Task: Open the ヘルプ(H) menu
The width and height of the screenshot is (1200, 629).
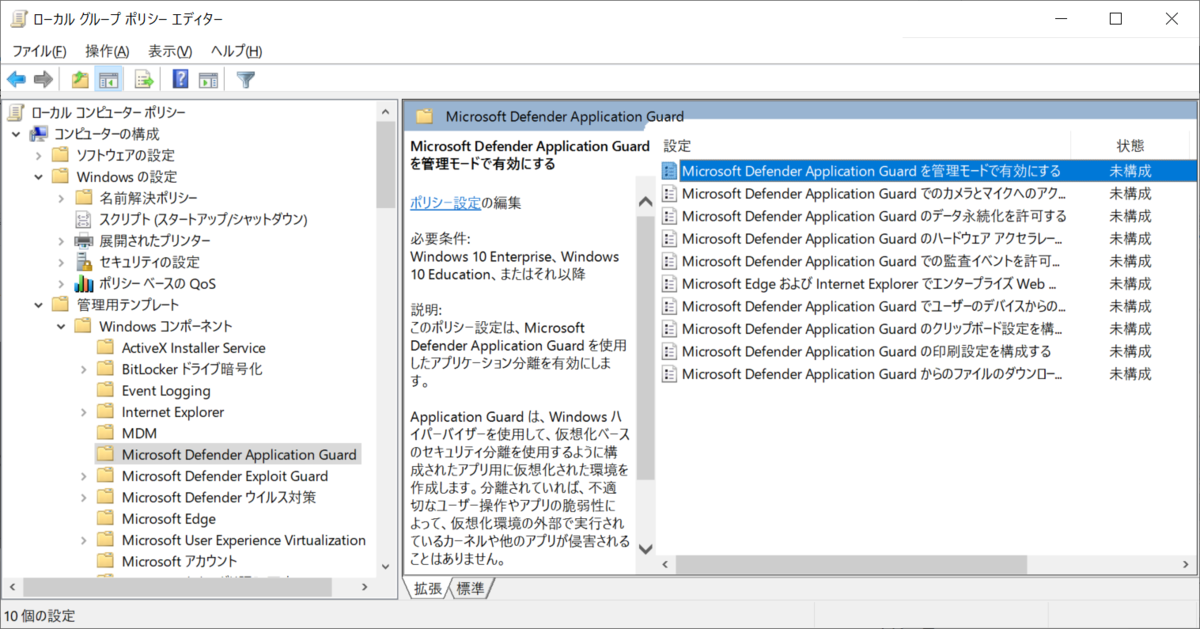Action: [x=236, y=51]
